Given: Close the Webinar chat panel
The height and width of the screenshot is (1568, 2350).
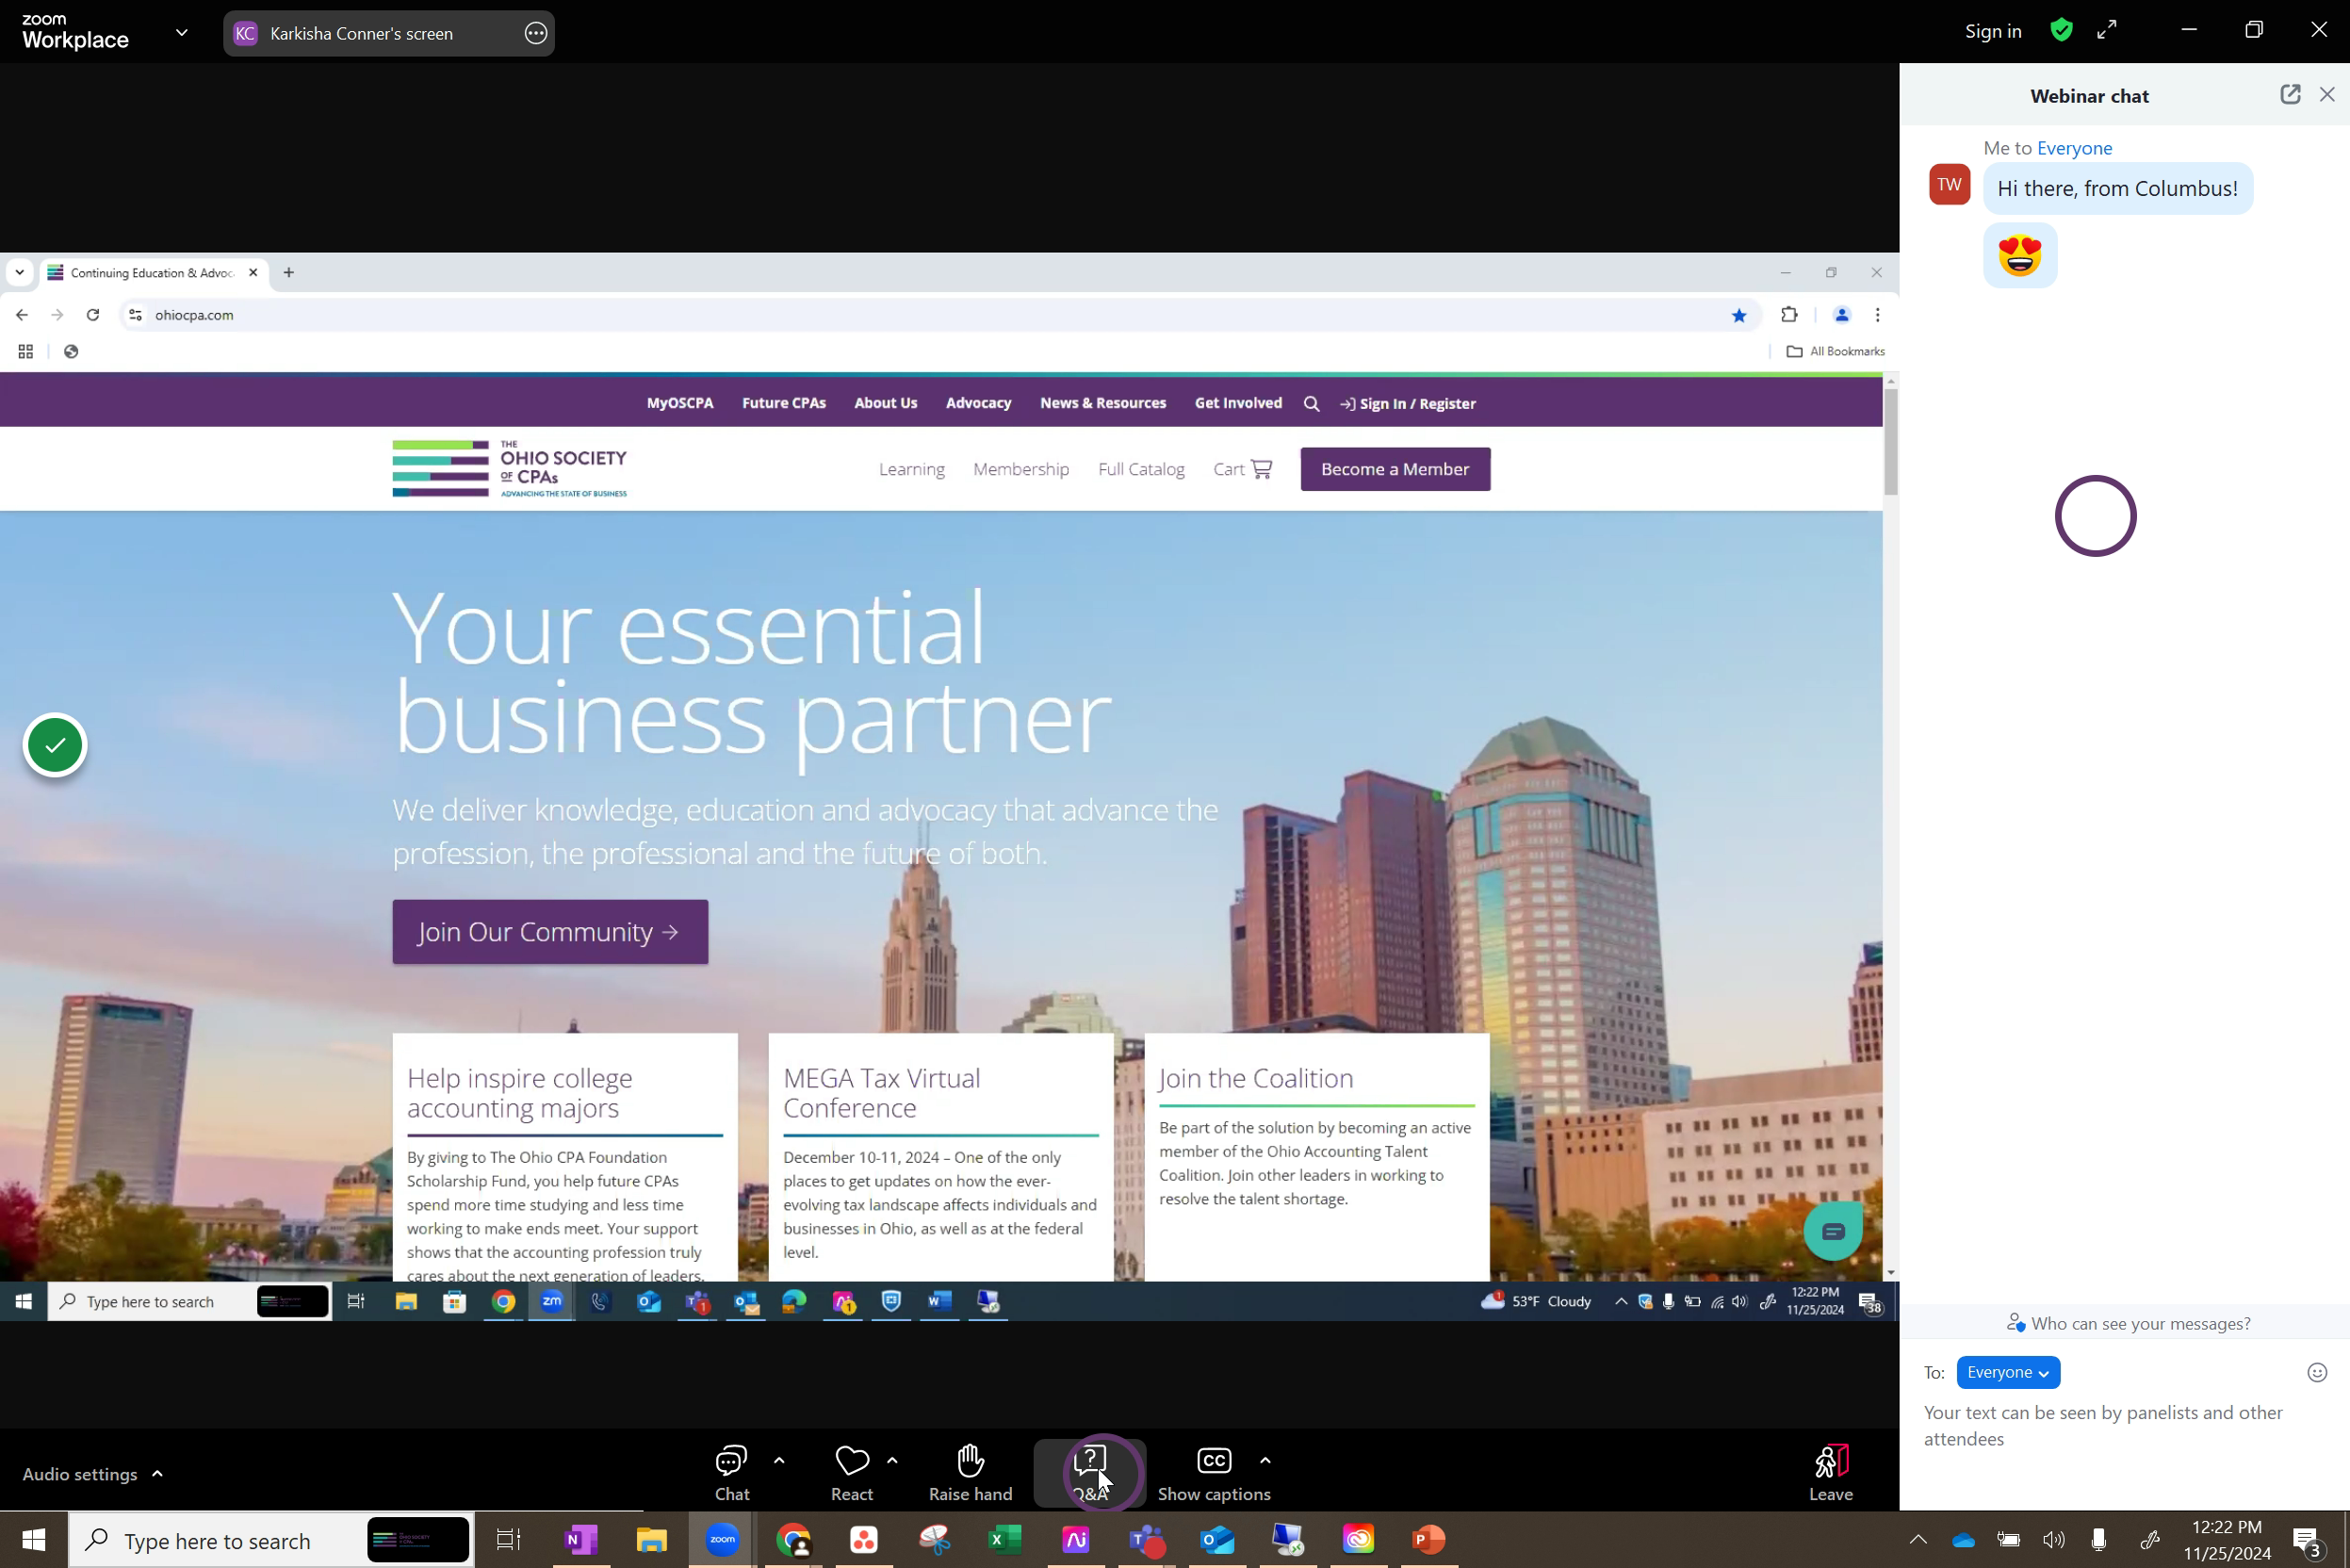Looking at the screenshot, I should (2327, 95).
